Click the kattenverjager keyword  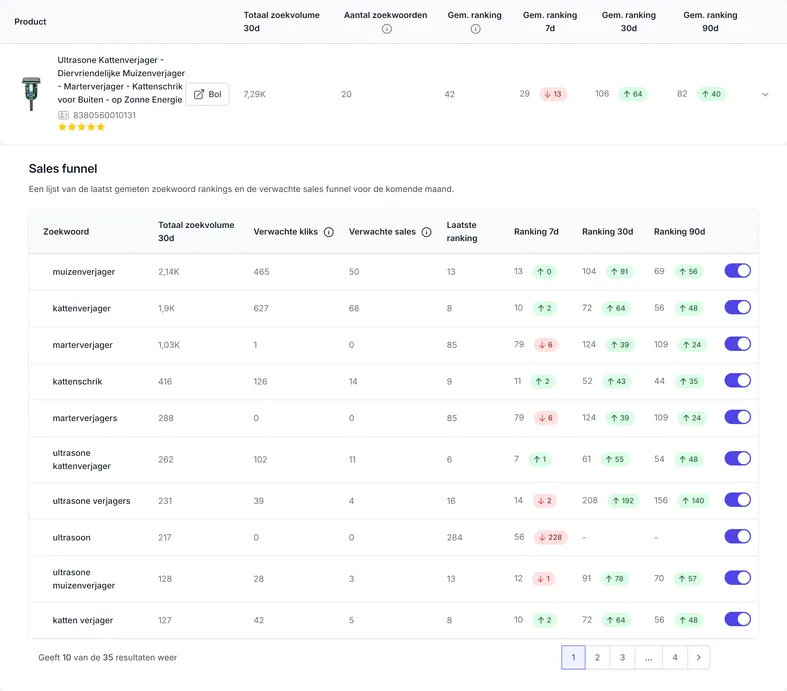coord(81,308)
